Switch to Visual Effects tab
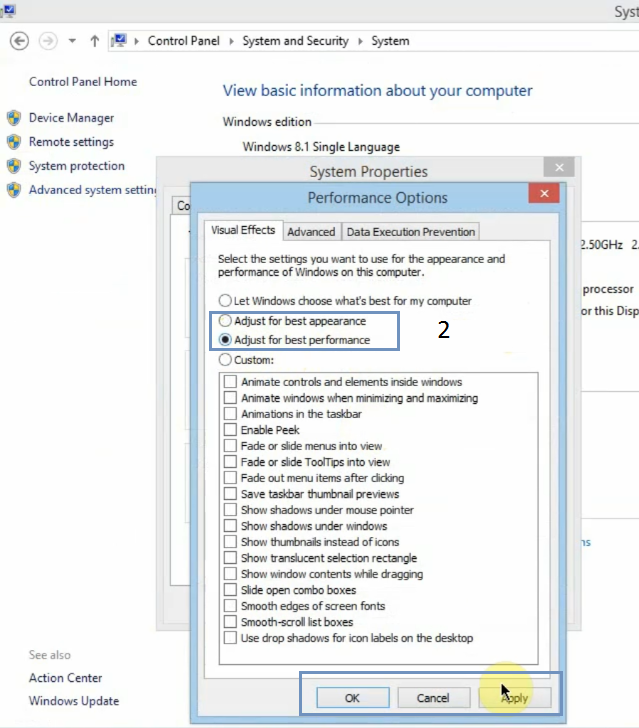This screenshot has width=639, height=728. (x=243, y=230)
